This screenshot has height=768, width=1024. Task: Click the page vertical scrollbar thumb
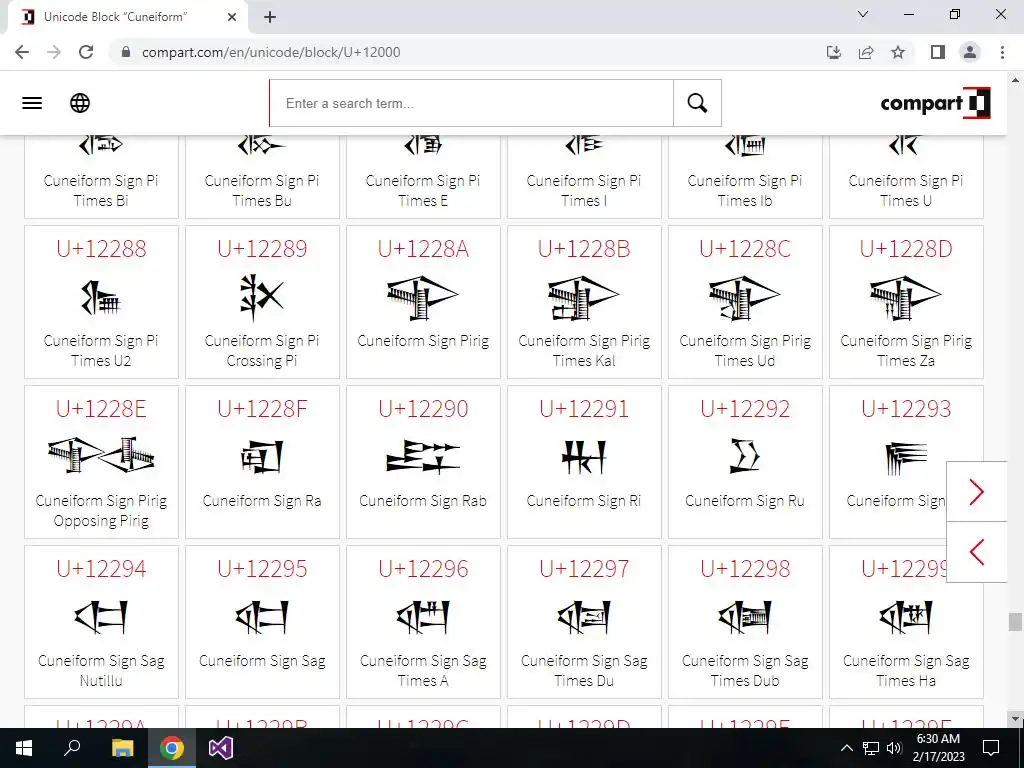pos(1015,622)
